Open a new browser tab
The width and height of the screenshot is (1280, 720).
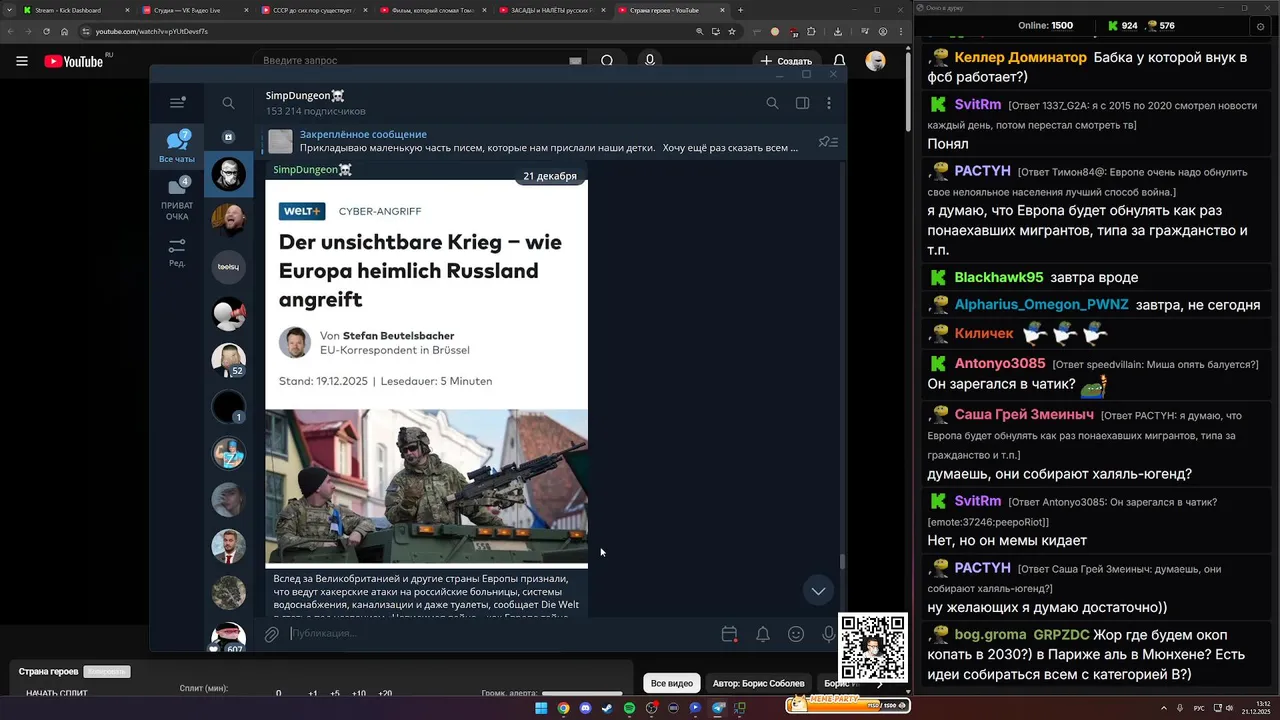[740, 10]
